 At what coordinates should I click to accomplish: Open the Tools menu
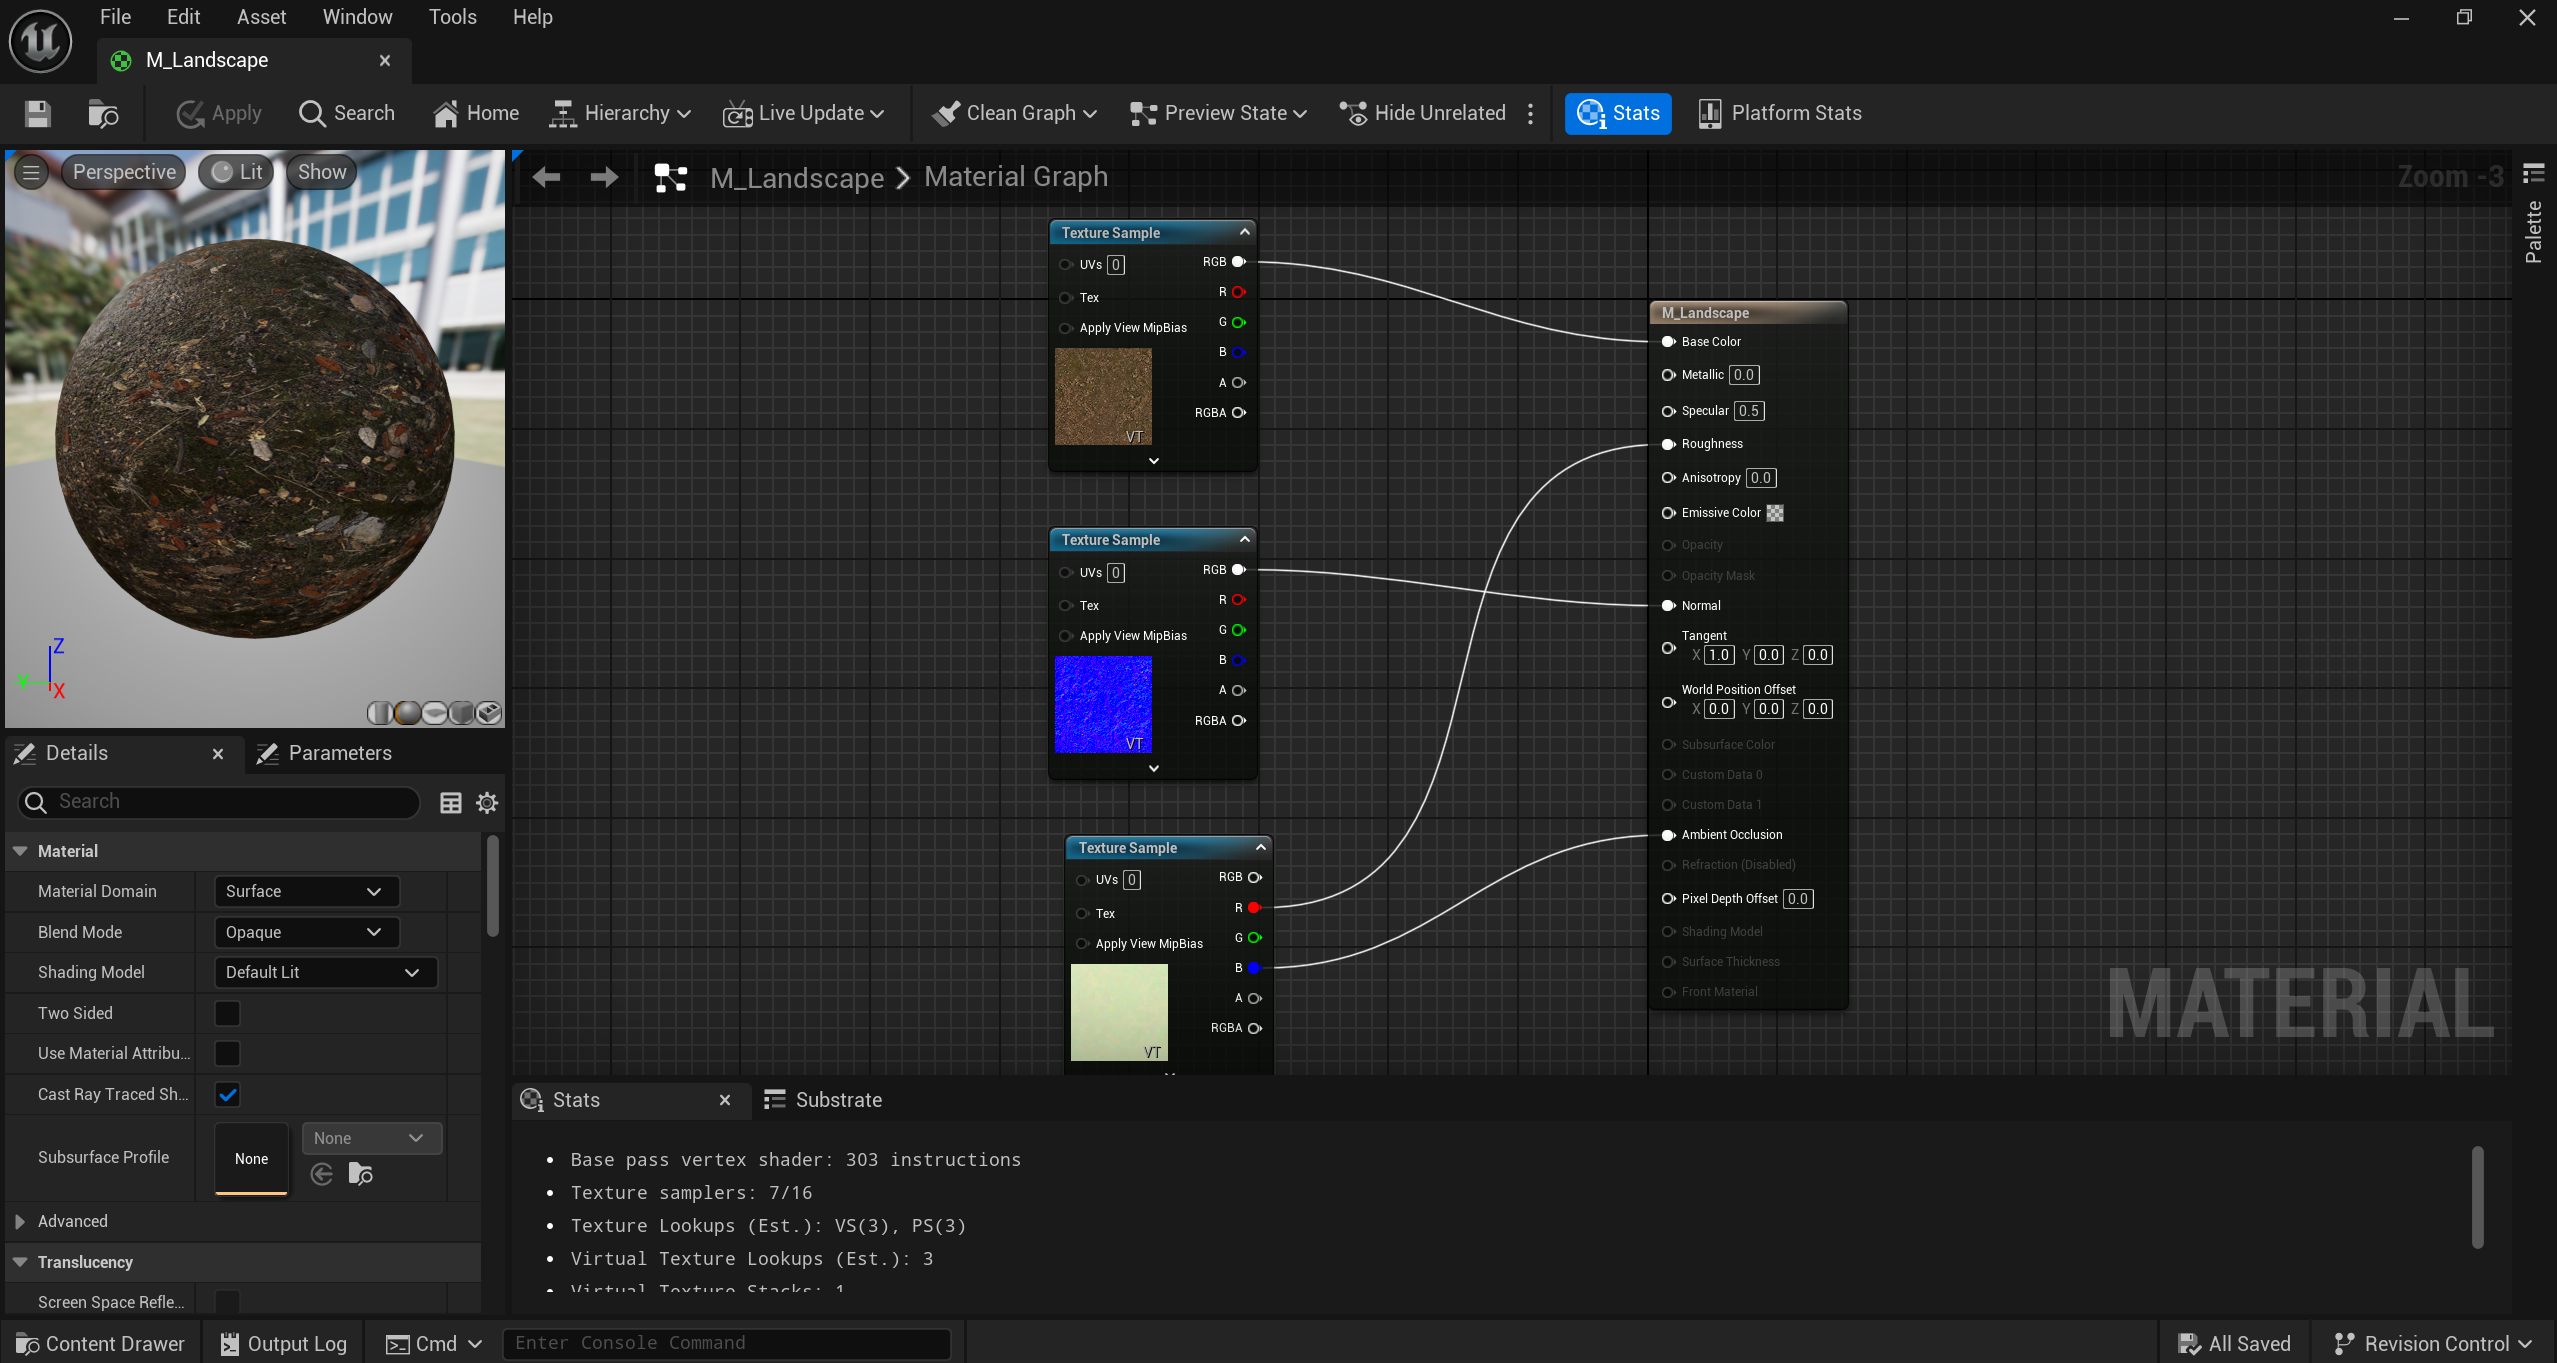(452, 17)
